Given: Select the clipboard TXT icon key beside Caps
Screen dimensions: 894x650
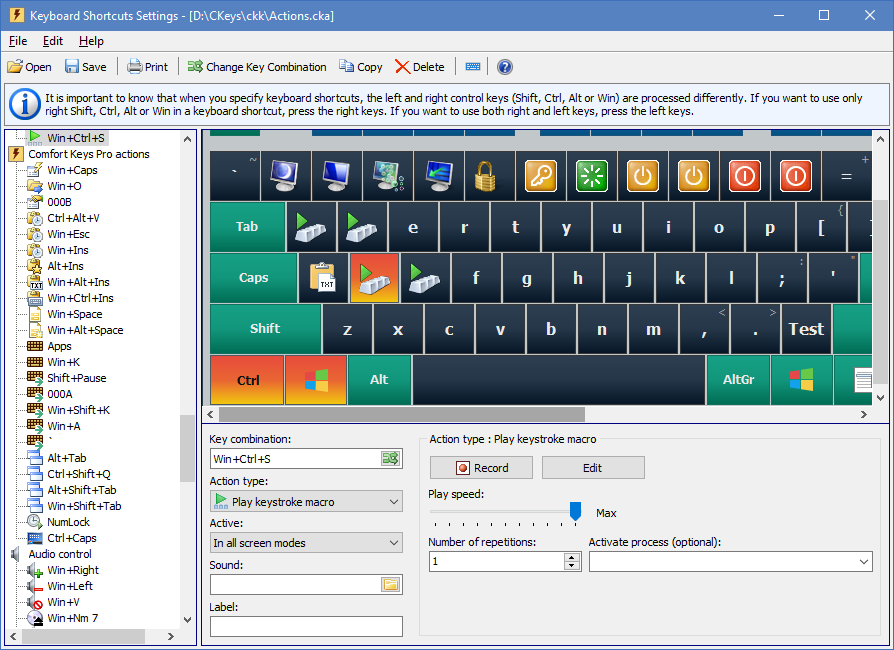Looking at the screenshot, I should point(323,278).
